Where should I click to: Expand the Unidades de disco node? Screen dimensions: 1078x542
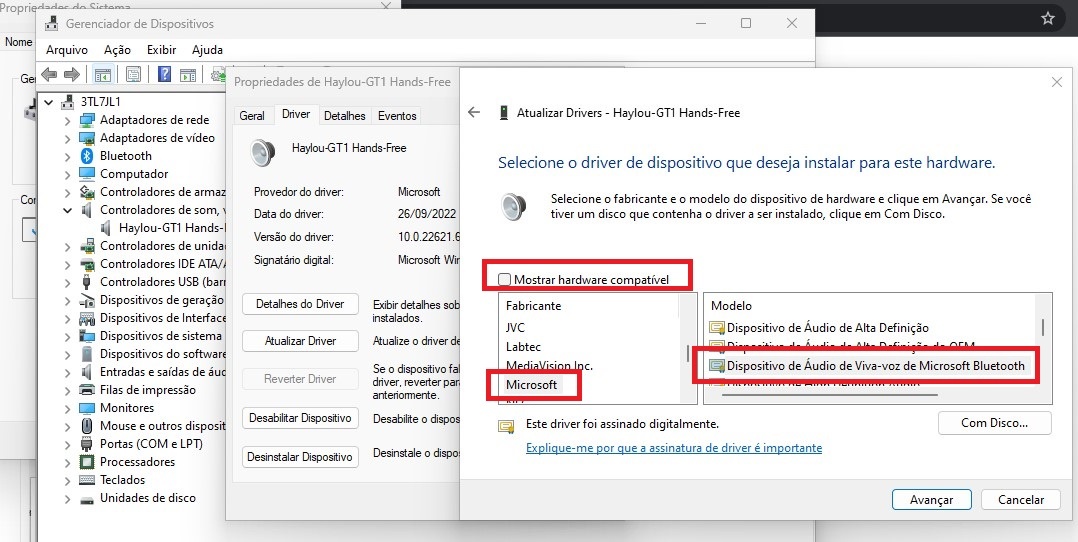[x=67, y=498]
